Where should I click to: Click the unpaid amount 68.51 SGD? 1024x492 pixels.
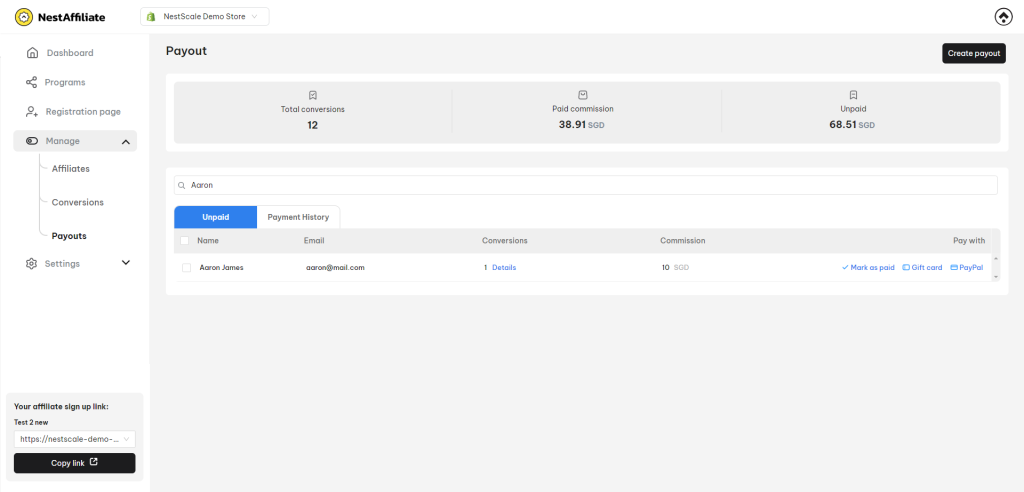click(x=852, y=124)
